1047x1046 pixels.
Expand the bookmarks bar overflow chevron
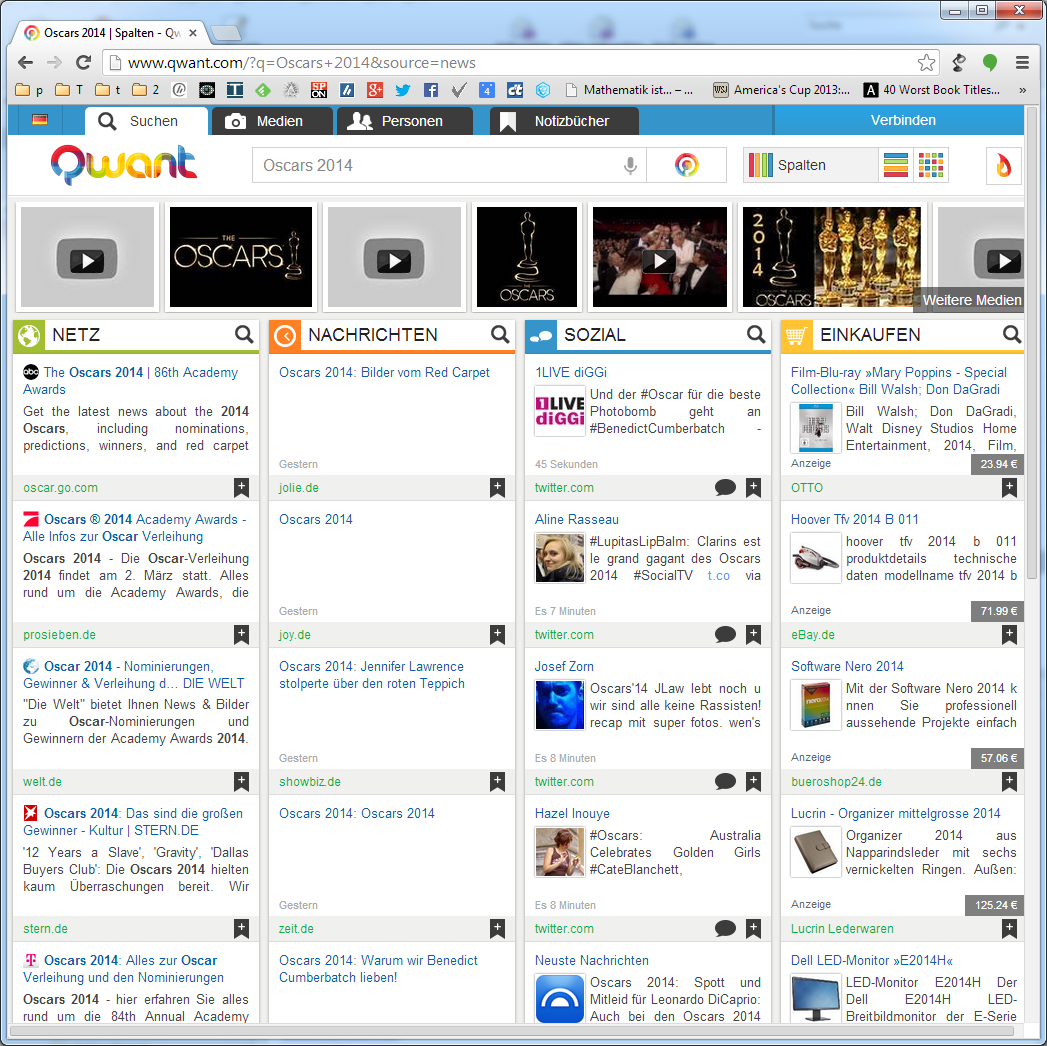1022,90
